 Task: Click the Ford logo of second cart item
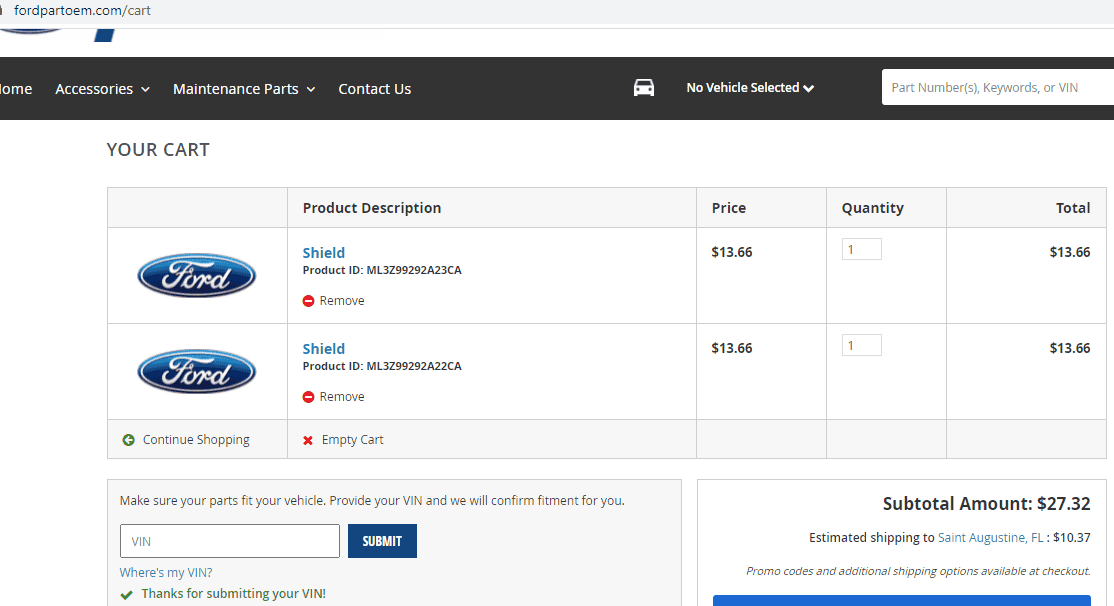197,371
